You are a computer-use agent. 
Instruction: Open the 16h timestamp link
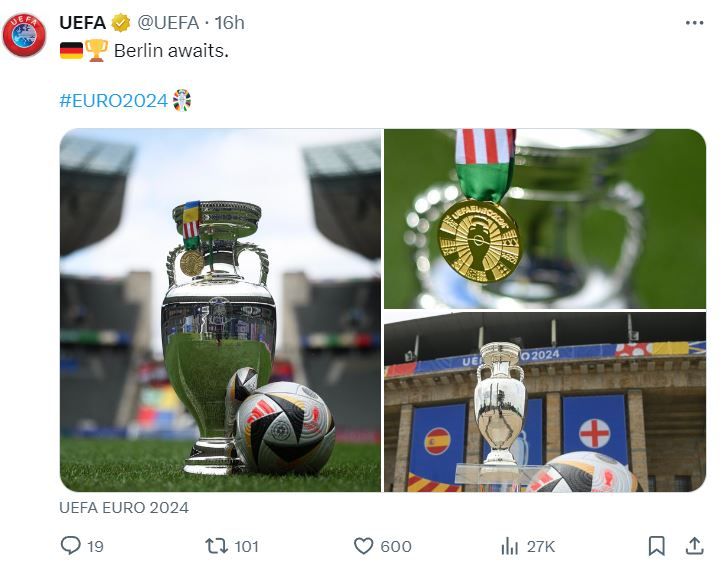tap(230, 23)
